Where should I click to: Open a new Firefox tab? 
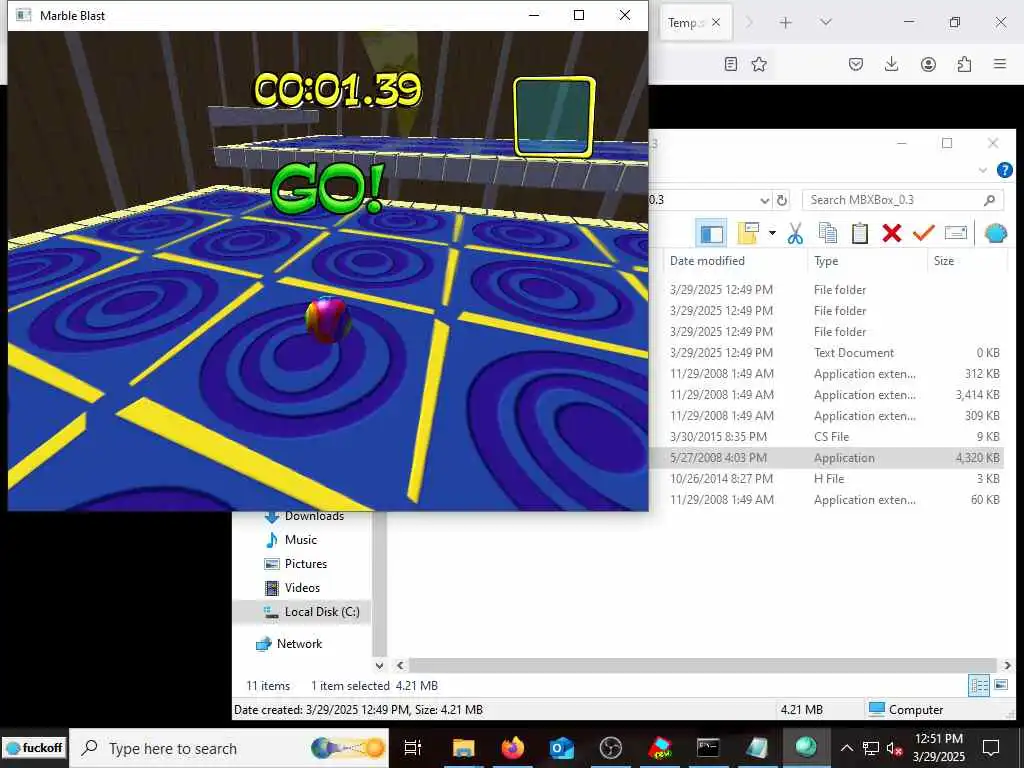(786, 22)
